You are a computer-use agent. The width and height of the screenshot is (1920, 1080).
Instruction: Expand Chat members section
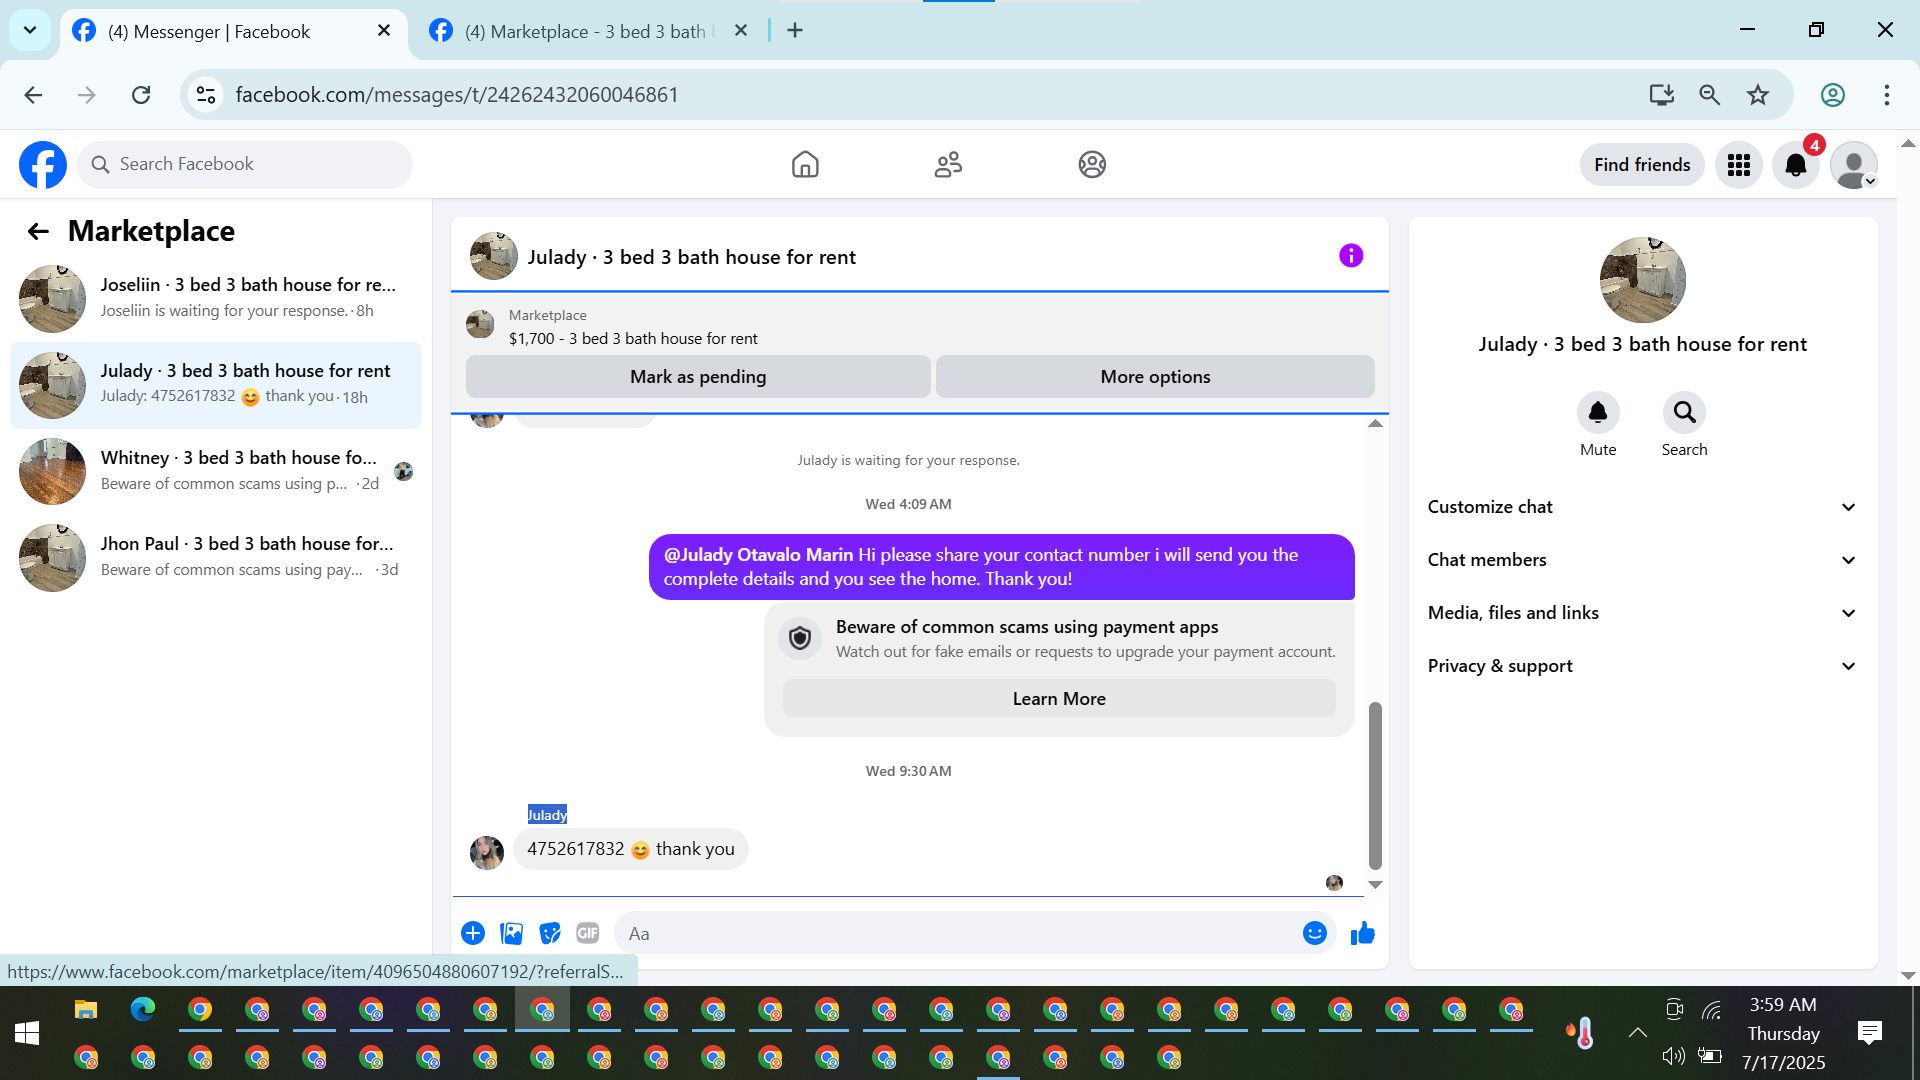(x=1642, y=560)
